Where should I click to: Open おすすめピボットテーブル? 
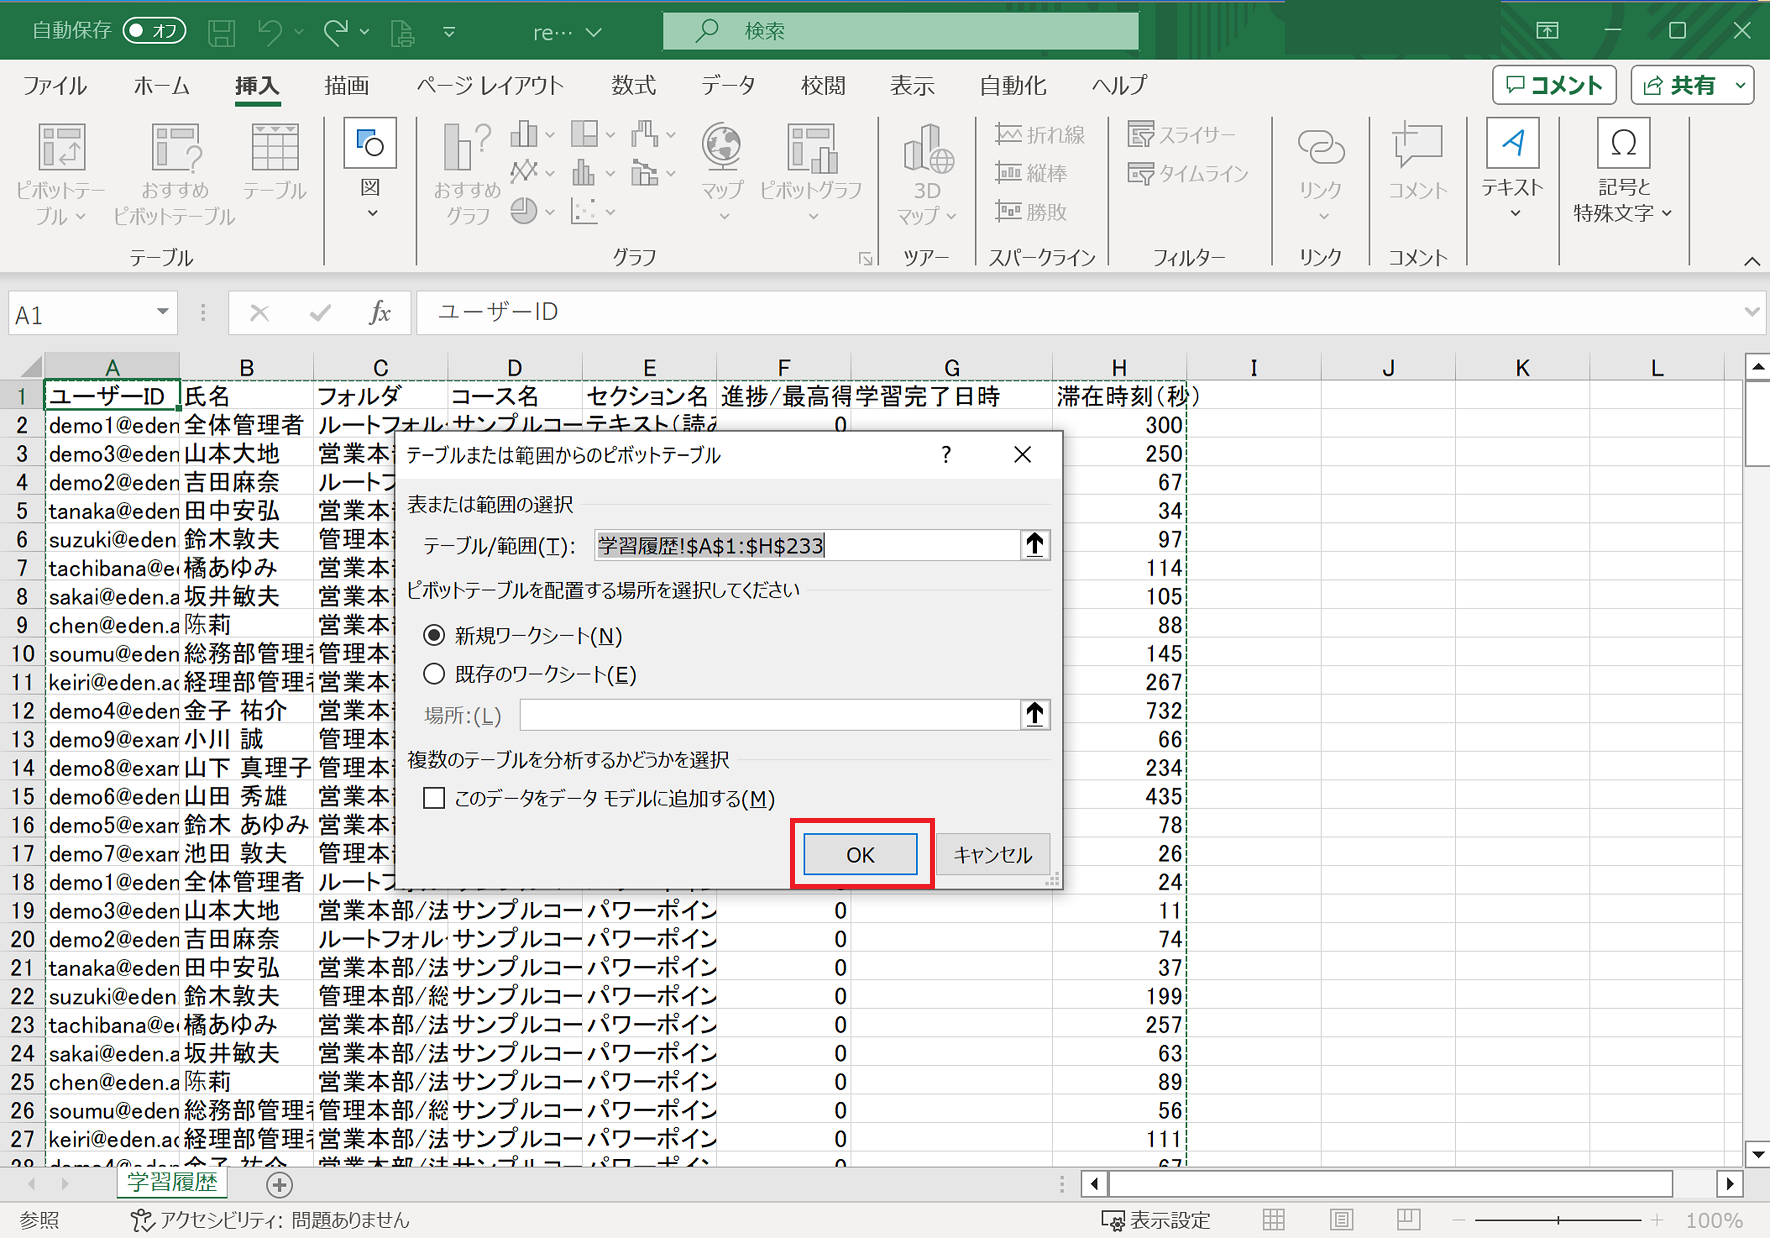pyautogui.click(x=175, y=174)
